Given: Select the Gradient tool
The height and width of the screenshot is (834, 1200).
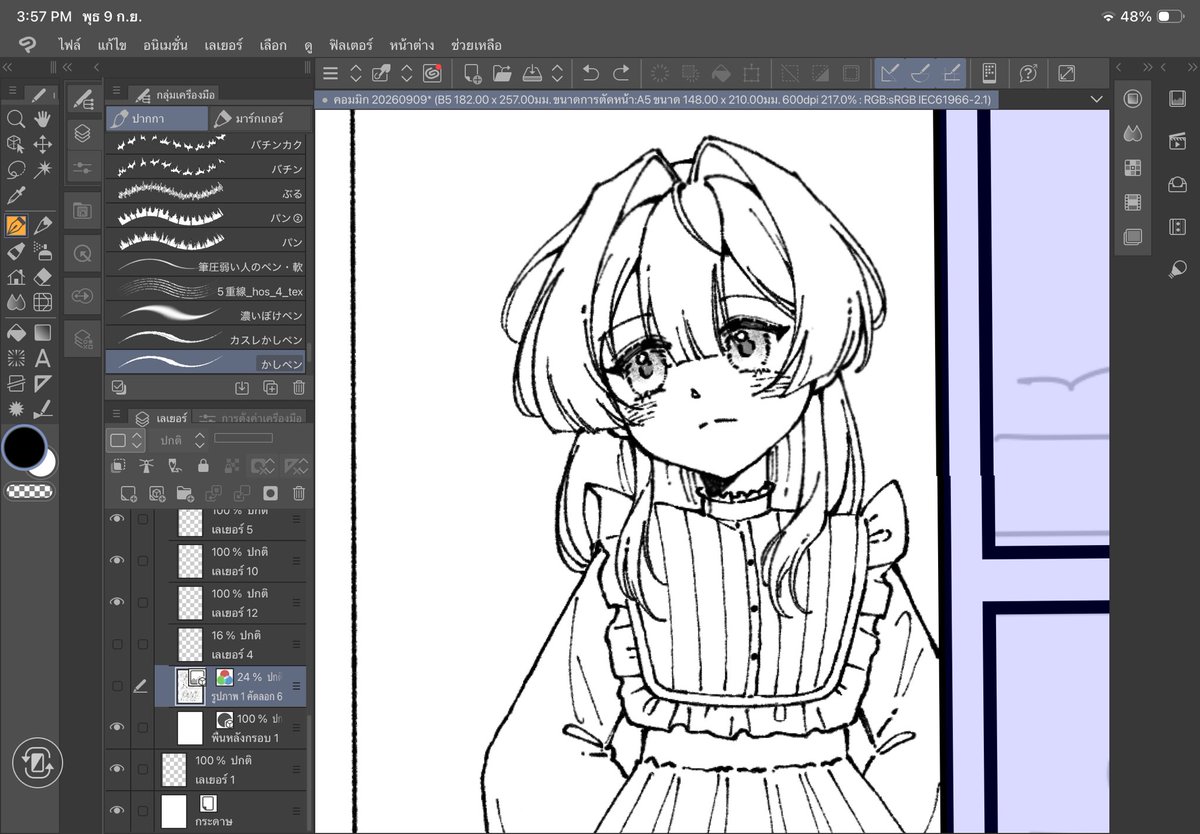Looking at the screenshot, I should [x=43, y=332].
